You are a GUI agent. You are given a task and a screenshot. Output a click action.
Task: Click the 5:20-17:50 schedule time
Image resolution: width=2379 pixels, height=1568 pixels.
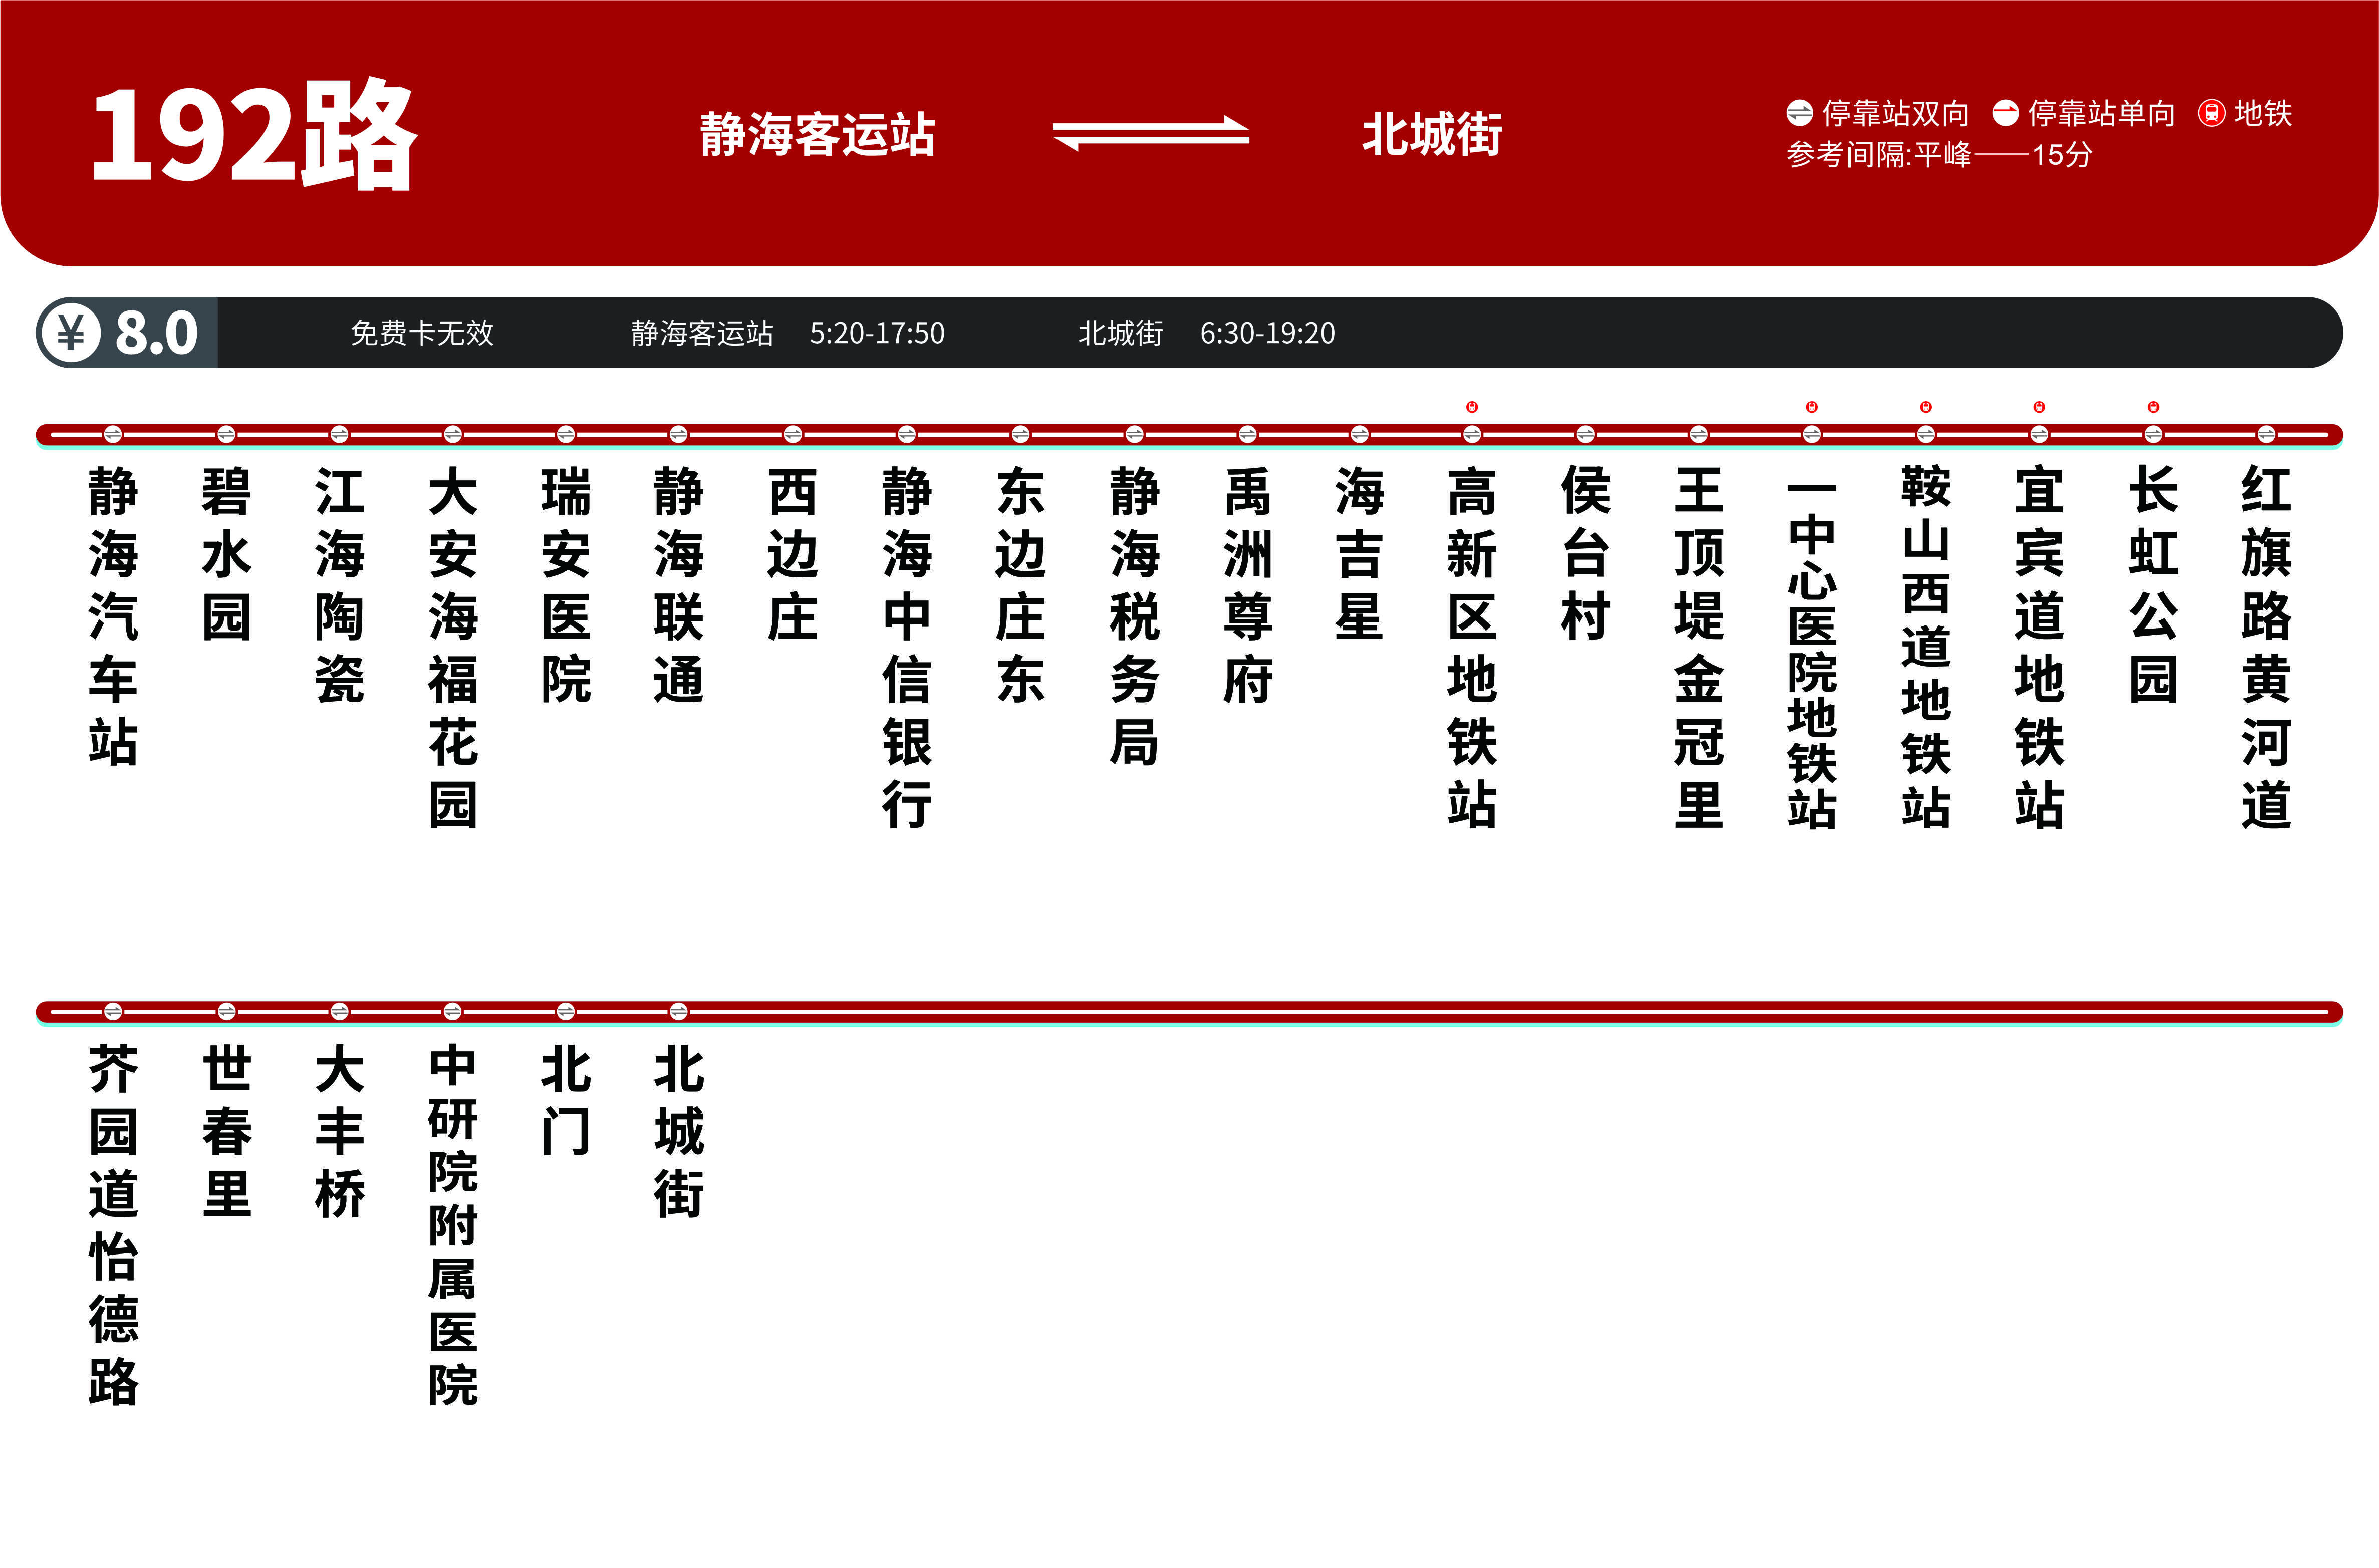877,333
